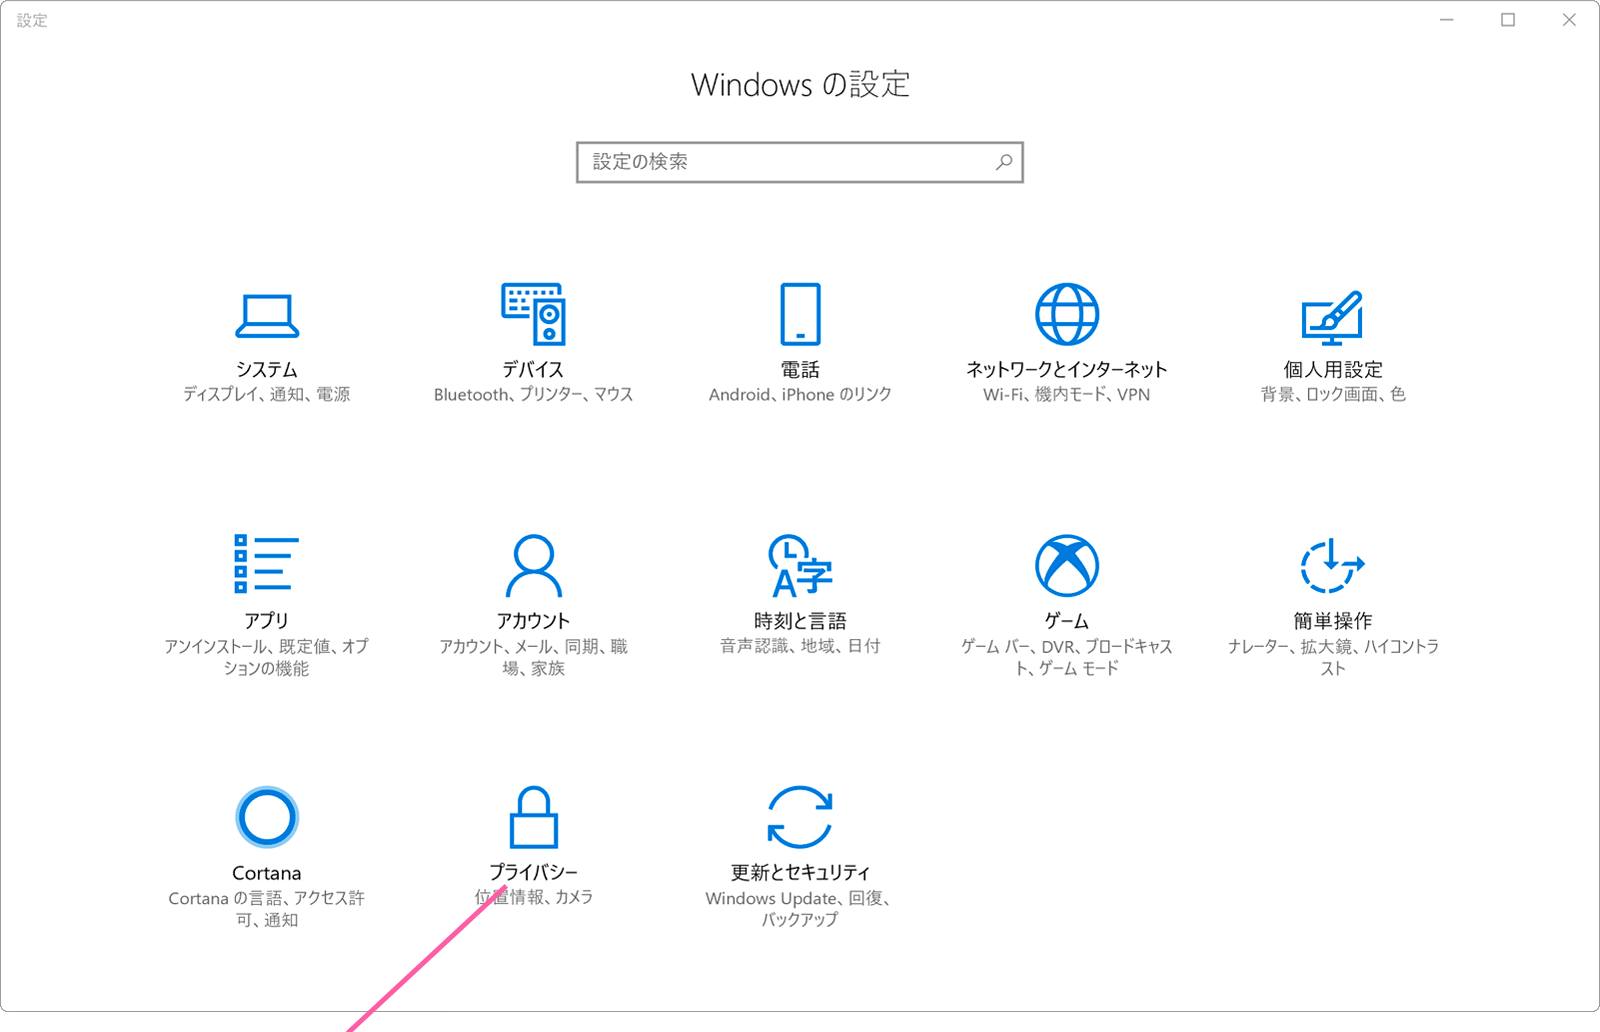
Task: Click the Android、iPhone のリンク description
Action: [x=800, y=395]
